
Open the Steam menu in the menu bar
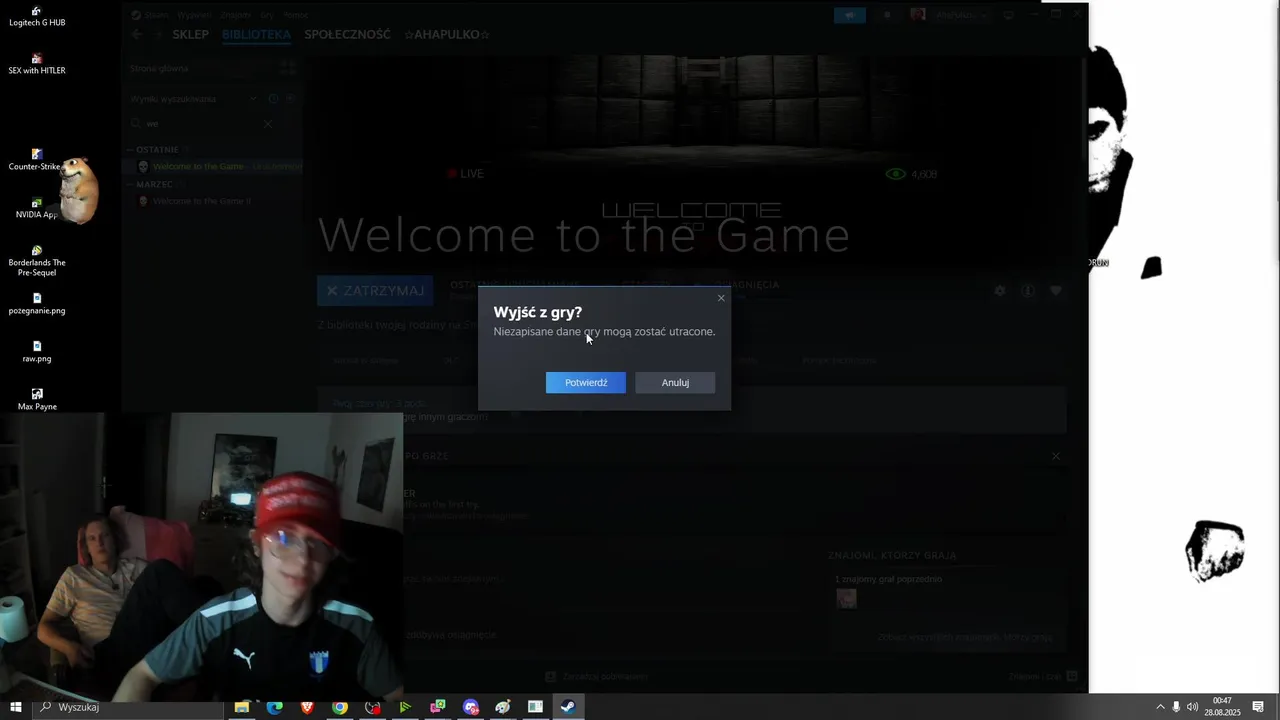tap(155, 15)
